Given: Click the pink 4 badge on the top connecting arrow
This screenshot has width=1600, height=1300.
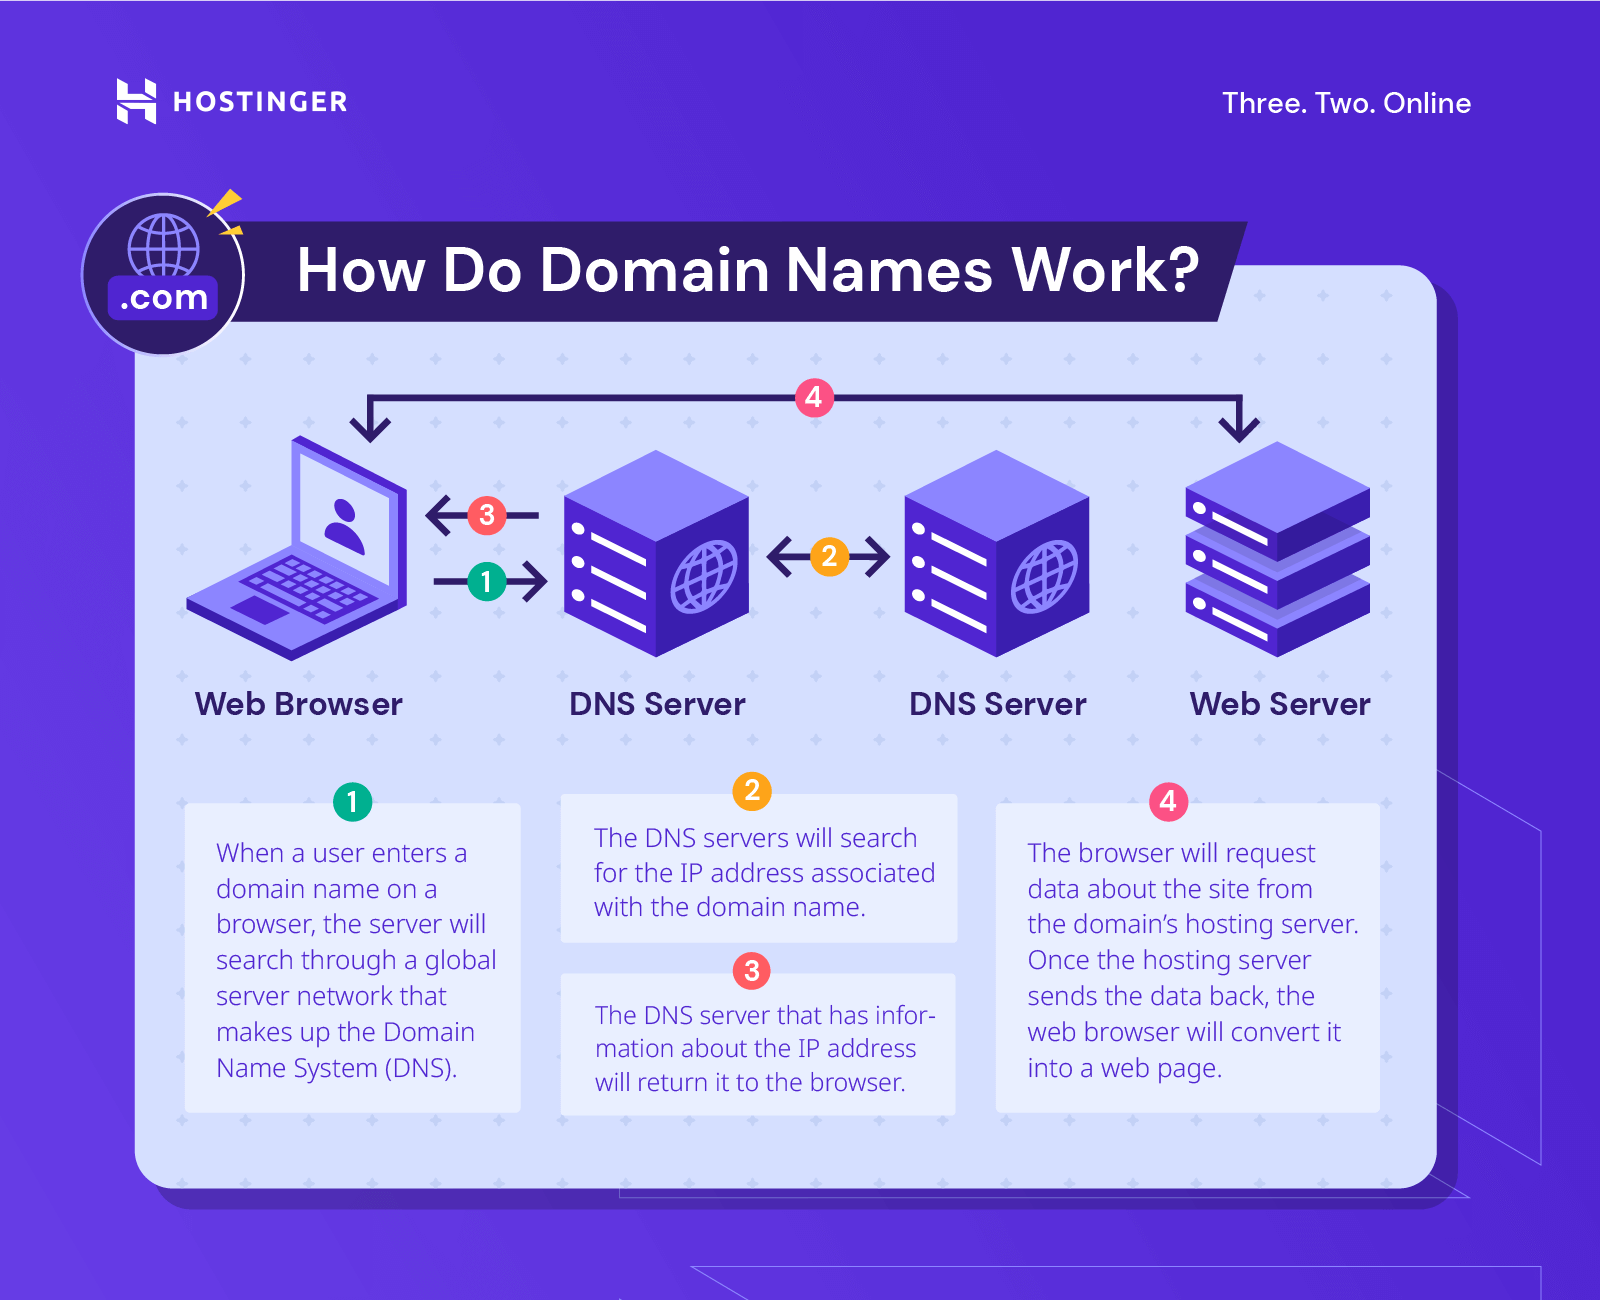Looking at the screenshot, I should 814,398.
